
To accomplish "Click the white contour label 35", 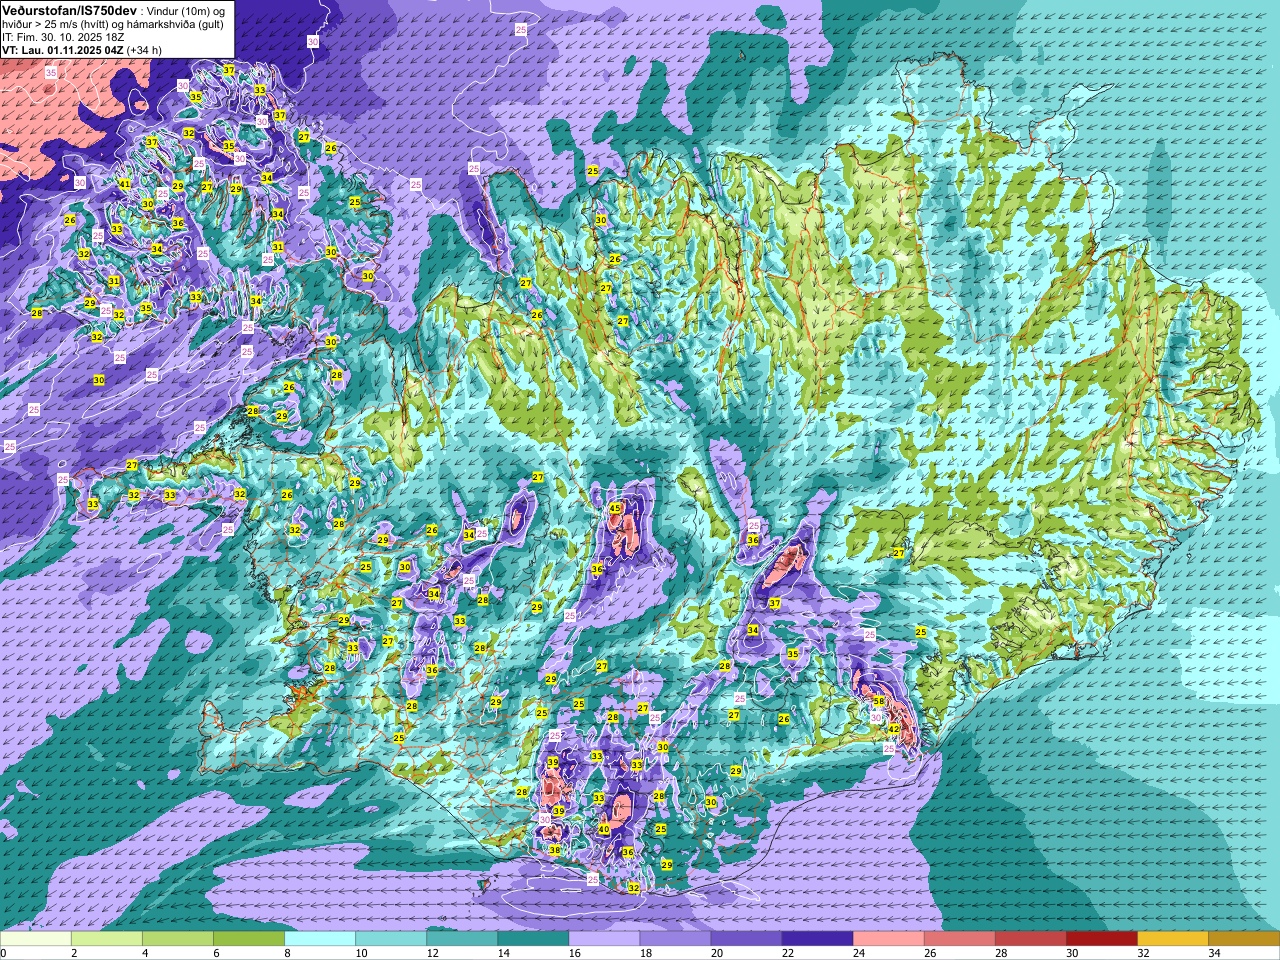I will 51,73.
